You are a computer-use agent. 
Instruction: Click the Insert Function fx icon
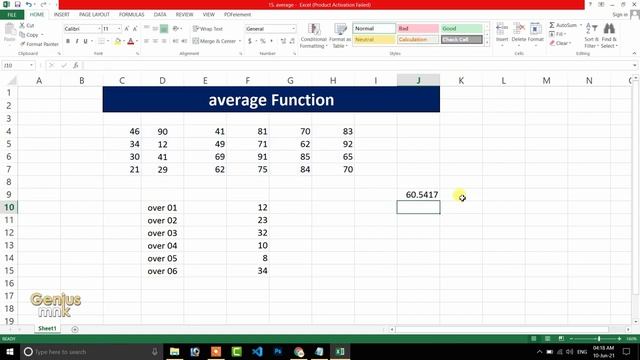[76, 65]
